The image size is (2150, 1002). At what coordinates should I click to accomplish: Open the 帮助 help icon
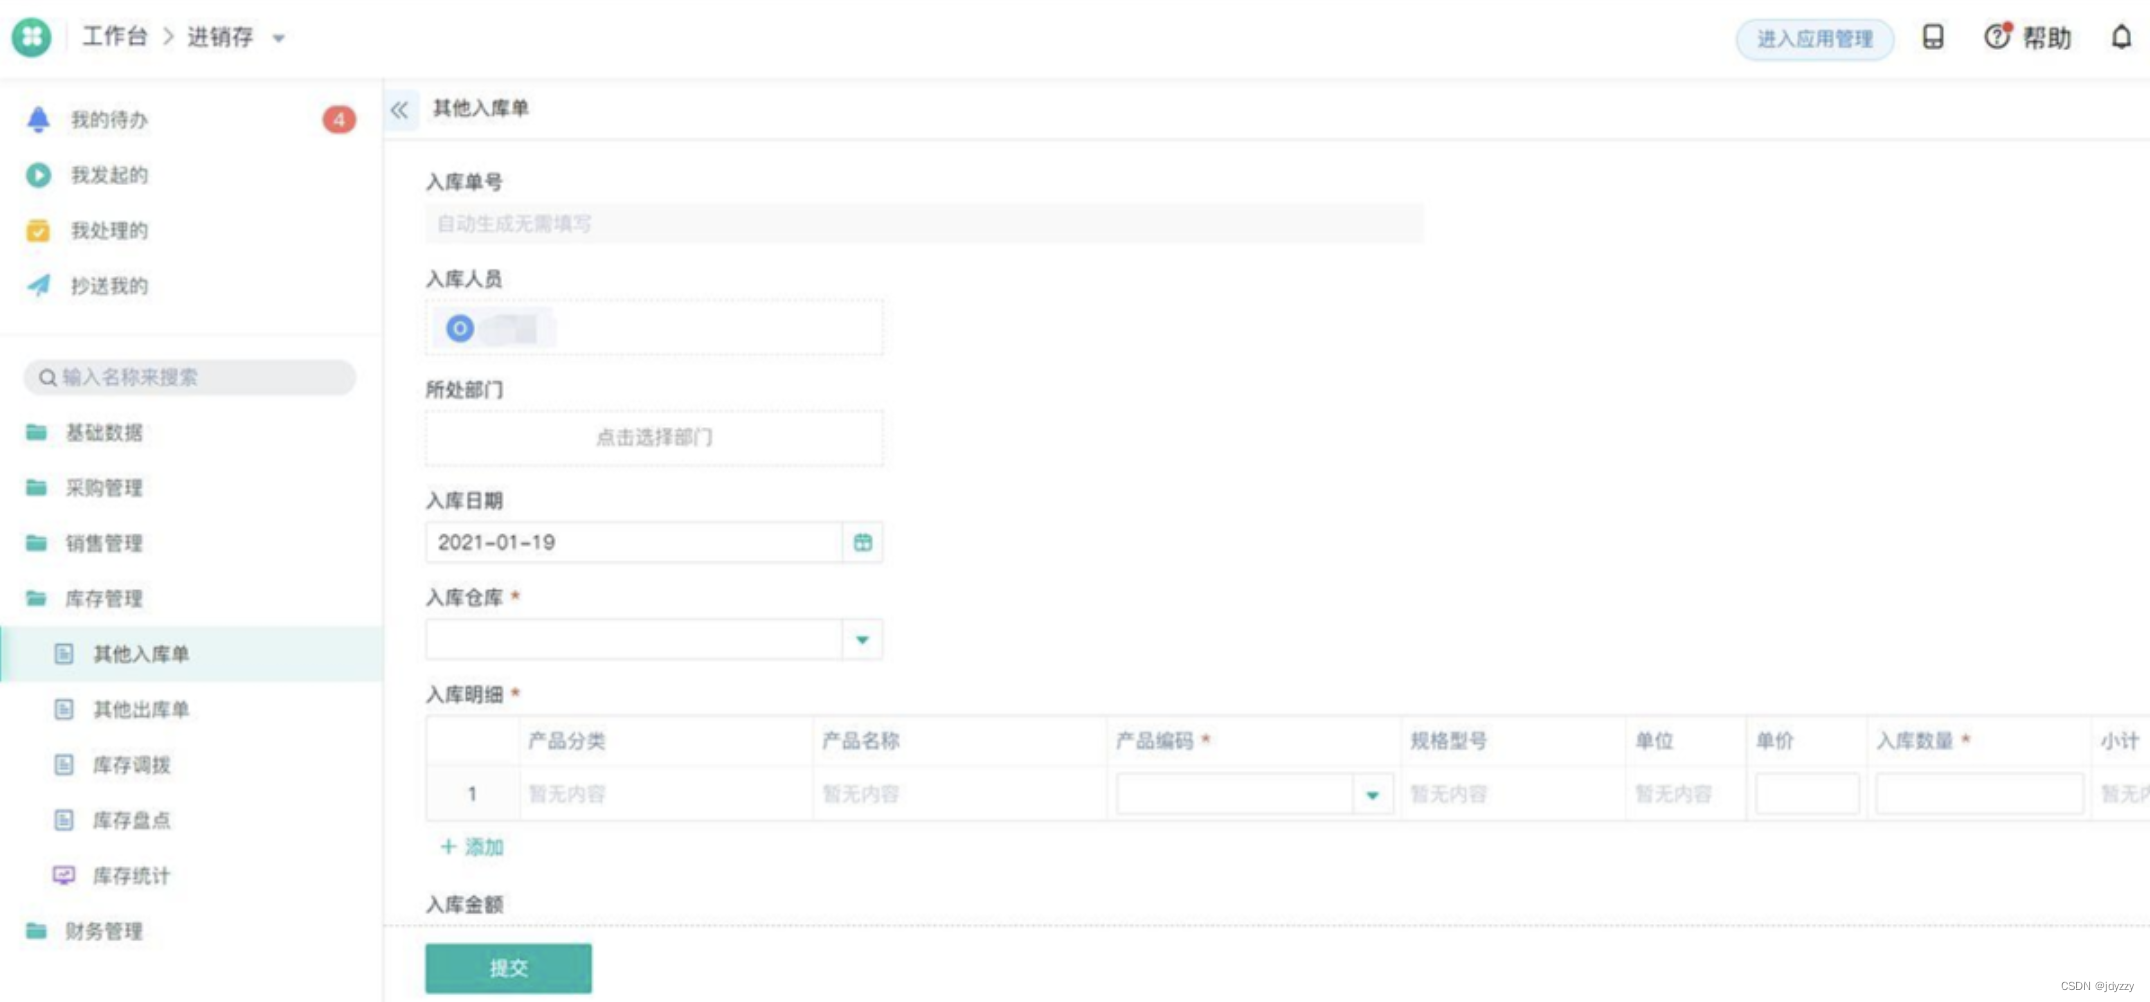(x=1997, y=37)
